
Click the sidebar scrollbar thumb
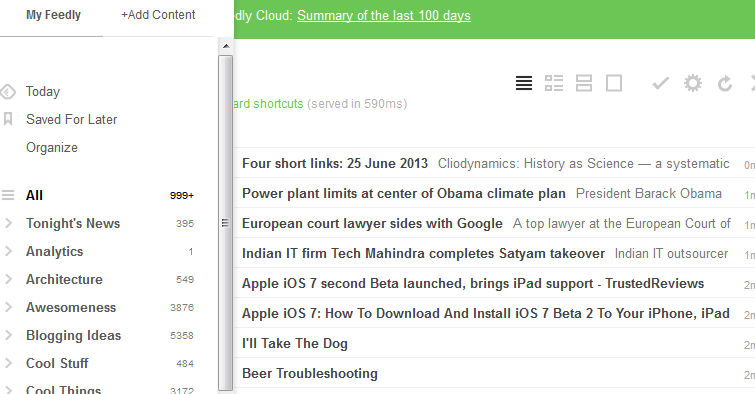tap(225, 223)
